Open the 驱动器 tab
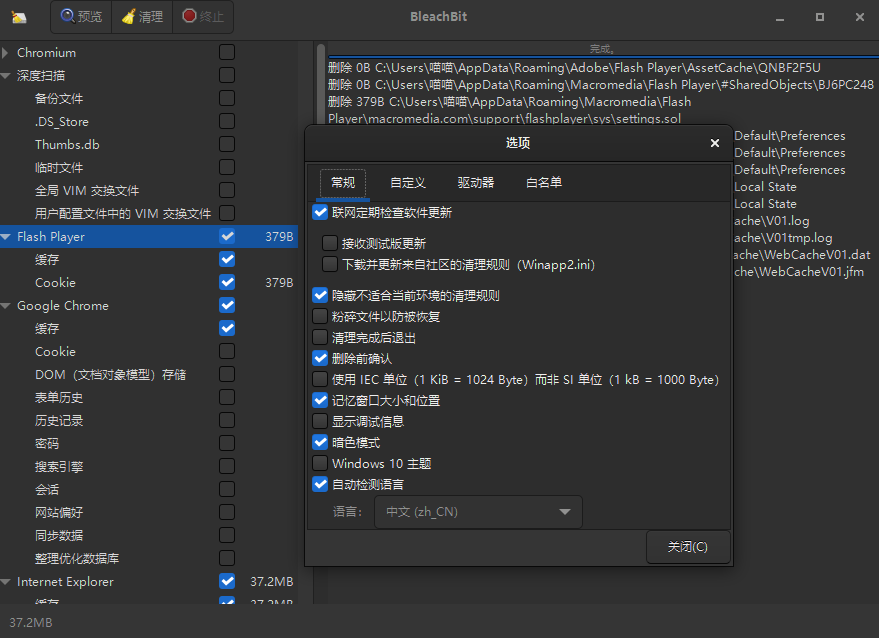This screenshot has height=638, width=879. point(475,183)
